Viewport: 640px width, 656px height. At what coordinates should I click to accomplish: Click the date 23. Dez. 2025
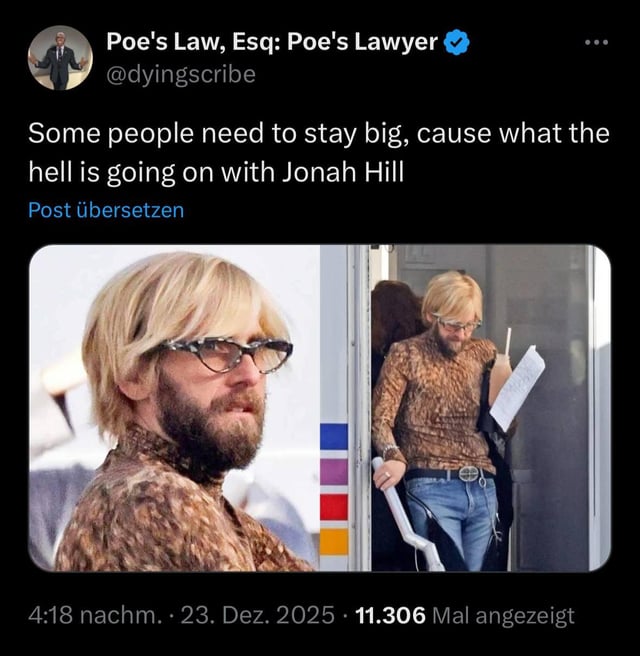(258, 615)
